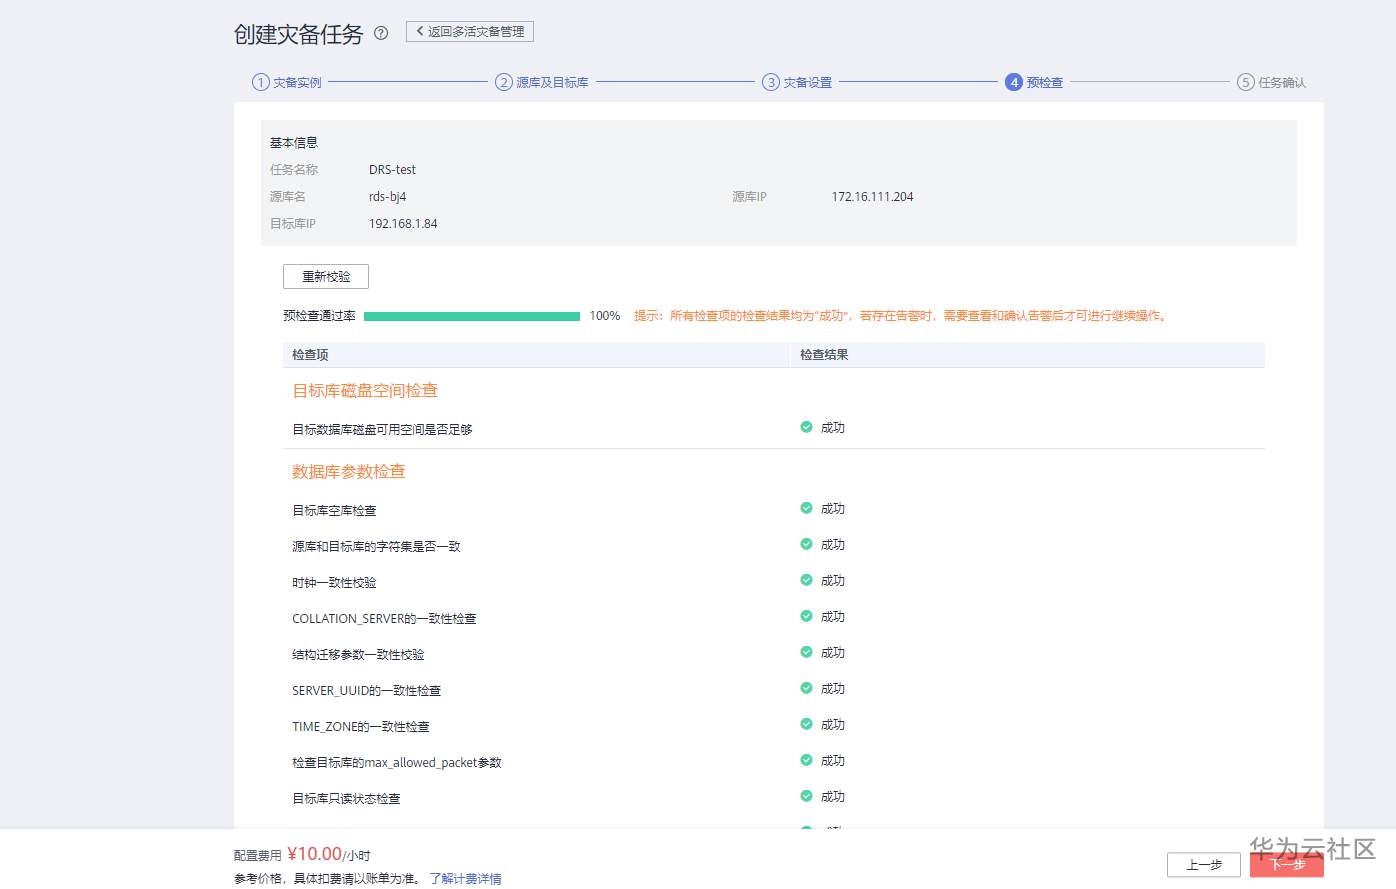This screenshot has width=1396, height=889.
Task: Click the task name value DRS-test
Action: (392, 170)
